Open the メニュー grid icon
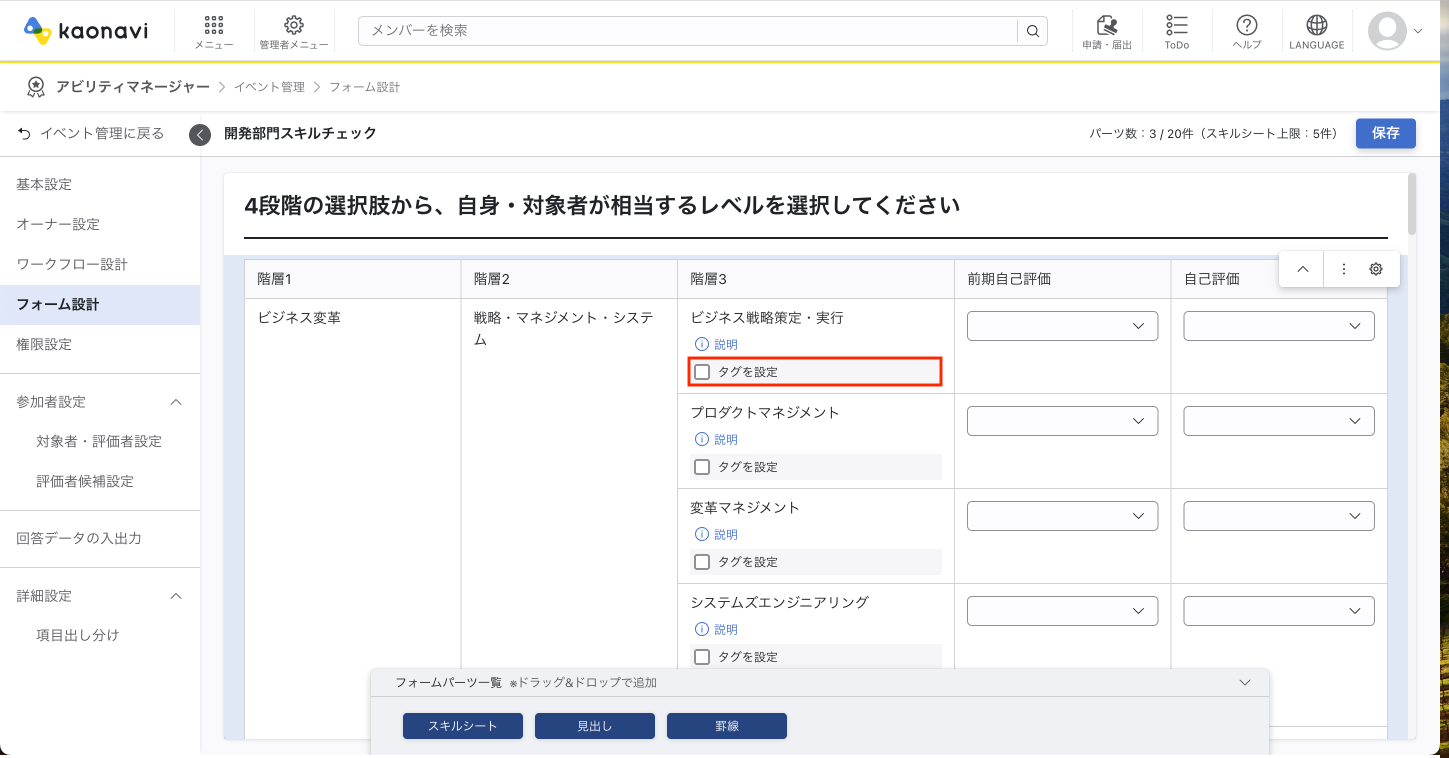 click(x=213, y=30)
